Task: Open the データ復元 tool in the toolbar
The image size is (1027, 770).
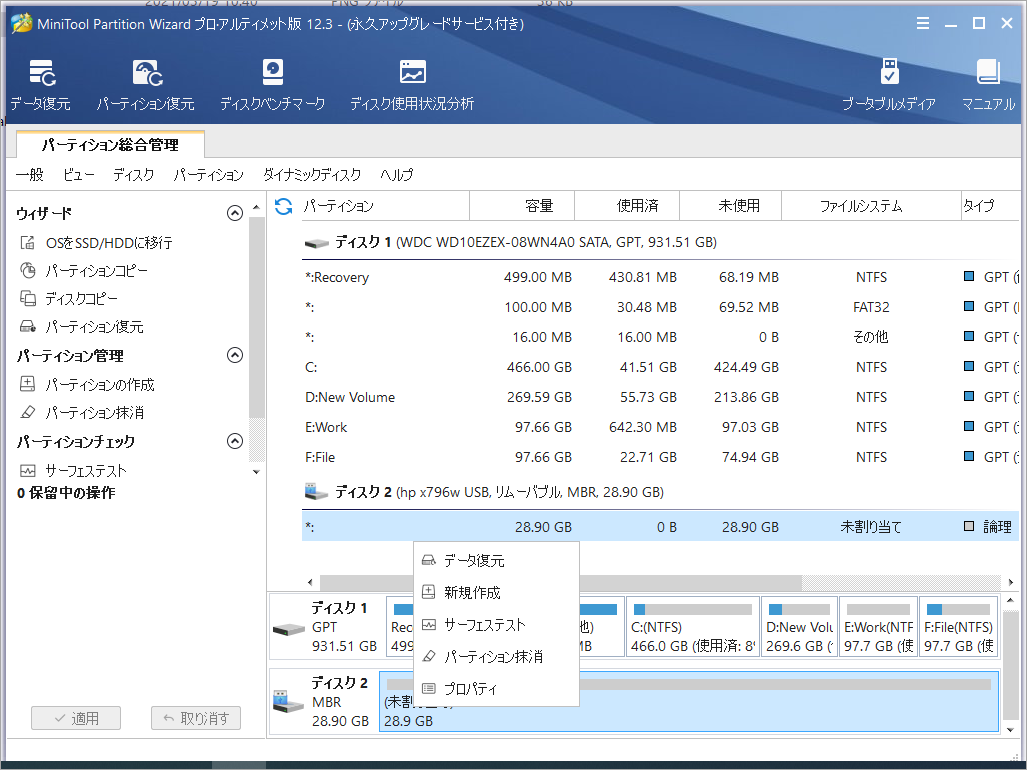Action: click(41, 83)
